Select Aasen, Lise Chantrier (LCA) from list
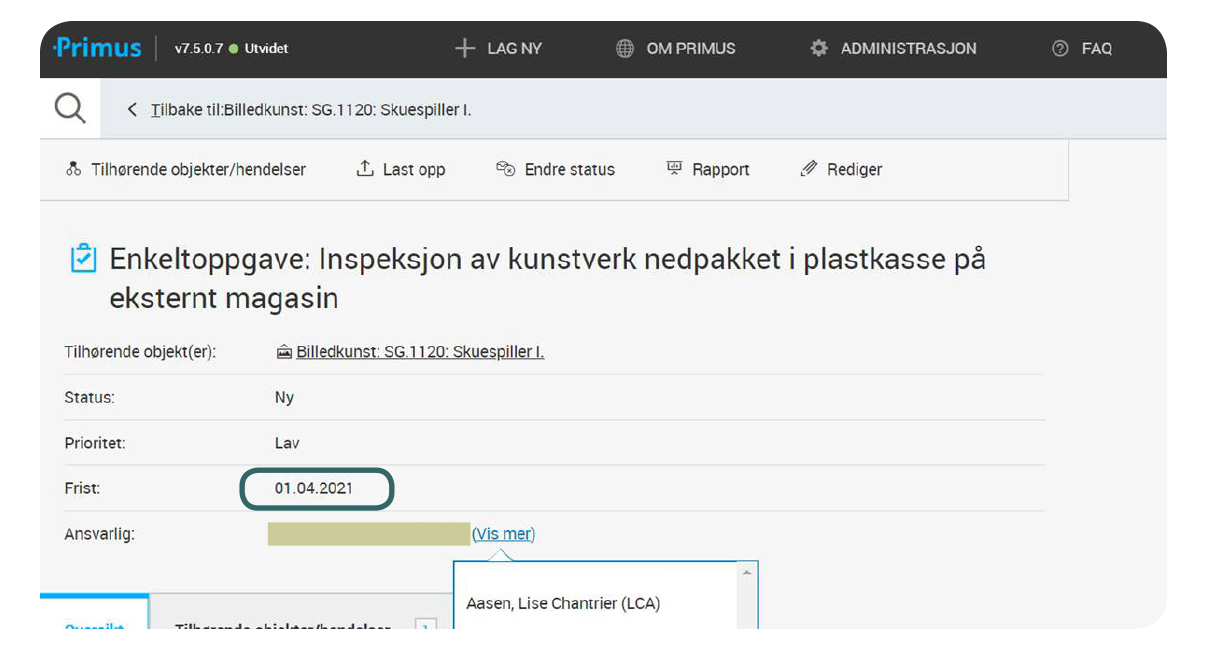1207x651 pixels. click(x=563, y=603)
